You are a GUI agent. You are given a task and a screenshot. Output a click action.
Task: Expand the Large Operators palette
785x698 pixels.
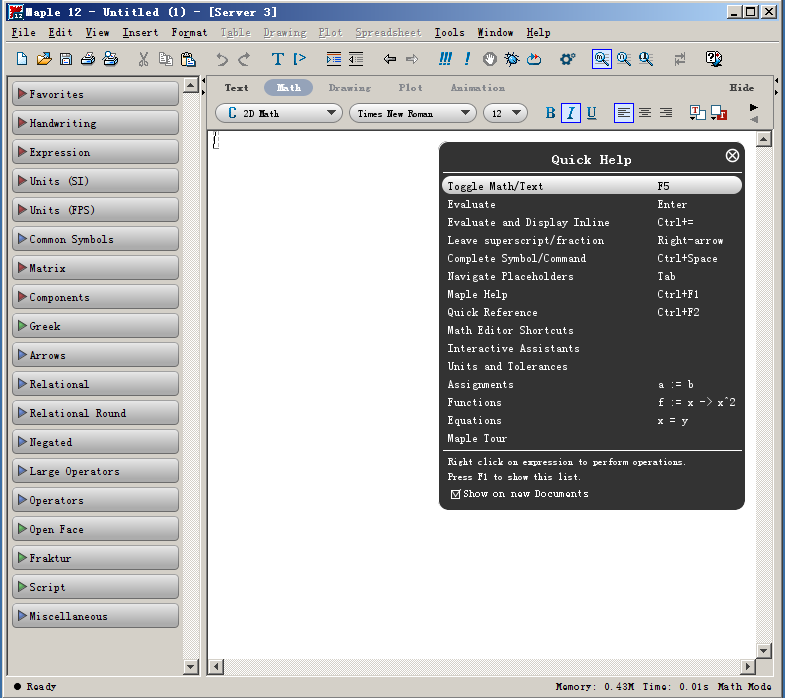click(x=95, y=471)
